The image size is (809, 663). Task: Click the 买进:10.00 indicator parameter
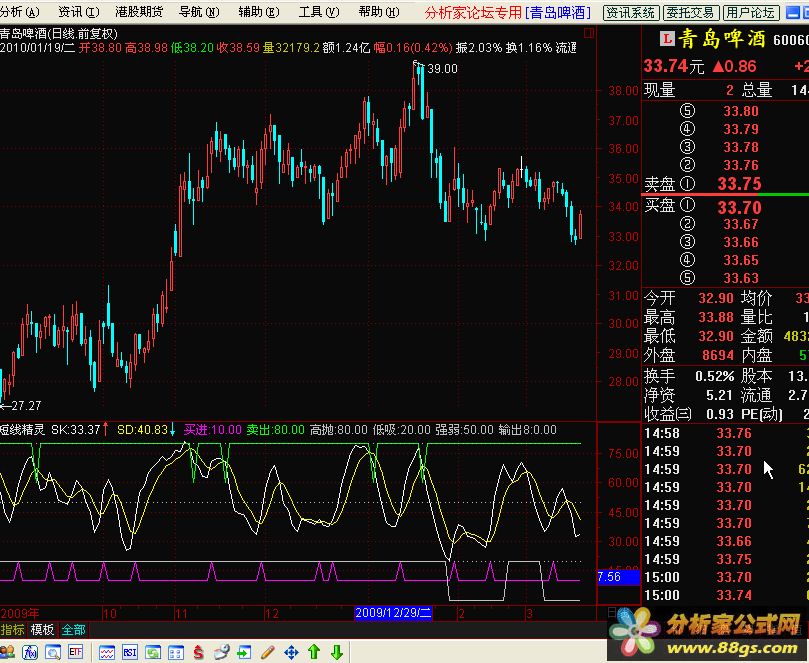coord(213,429)
